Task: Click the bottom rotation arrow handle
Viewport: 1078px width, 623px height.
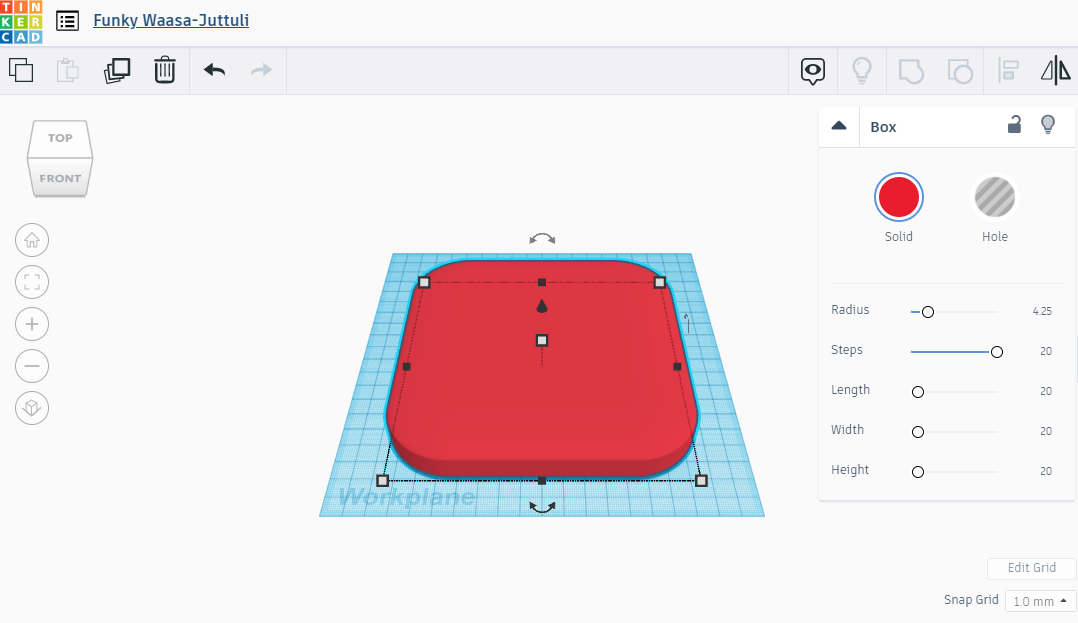Action: coord(542,507)
